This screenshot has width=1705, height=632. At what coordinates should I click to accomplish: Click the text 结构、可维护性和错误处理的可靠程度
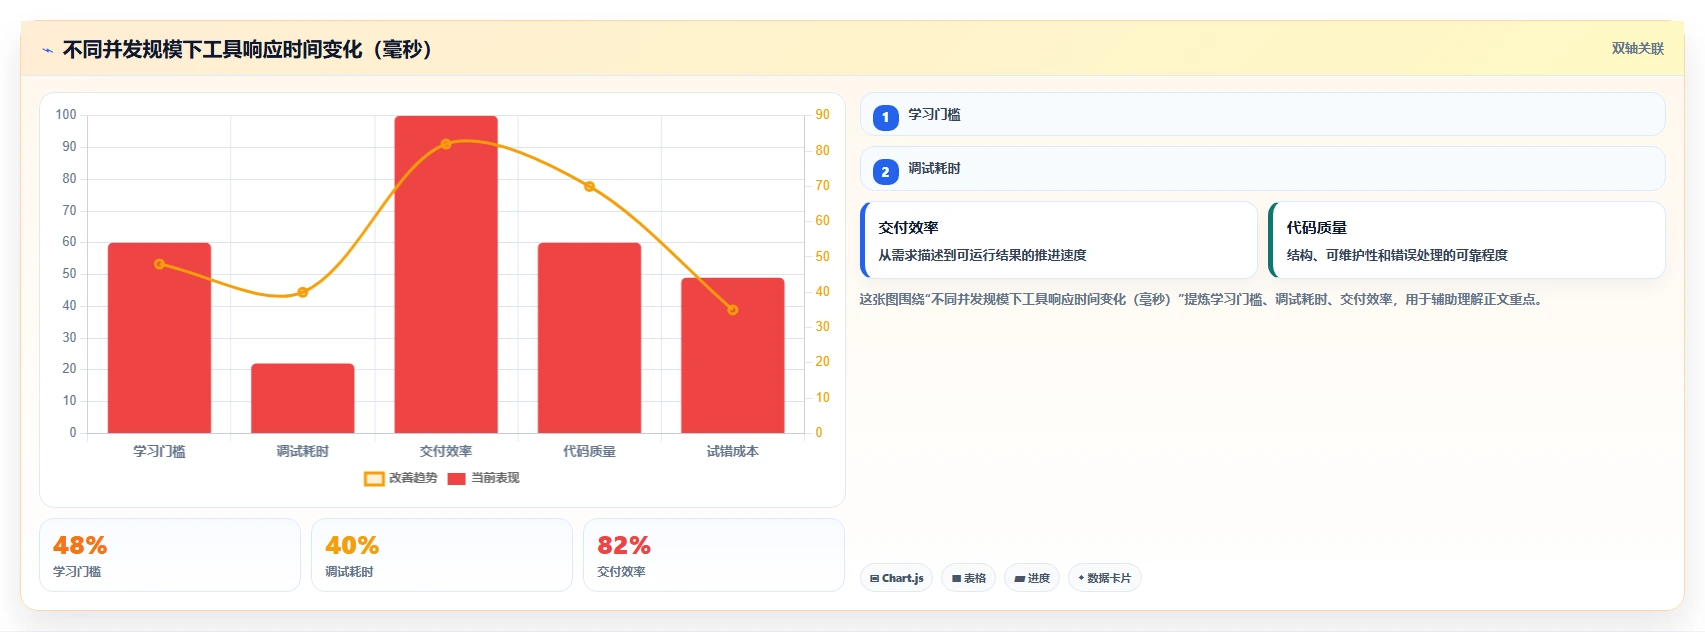click(1397, 255)
